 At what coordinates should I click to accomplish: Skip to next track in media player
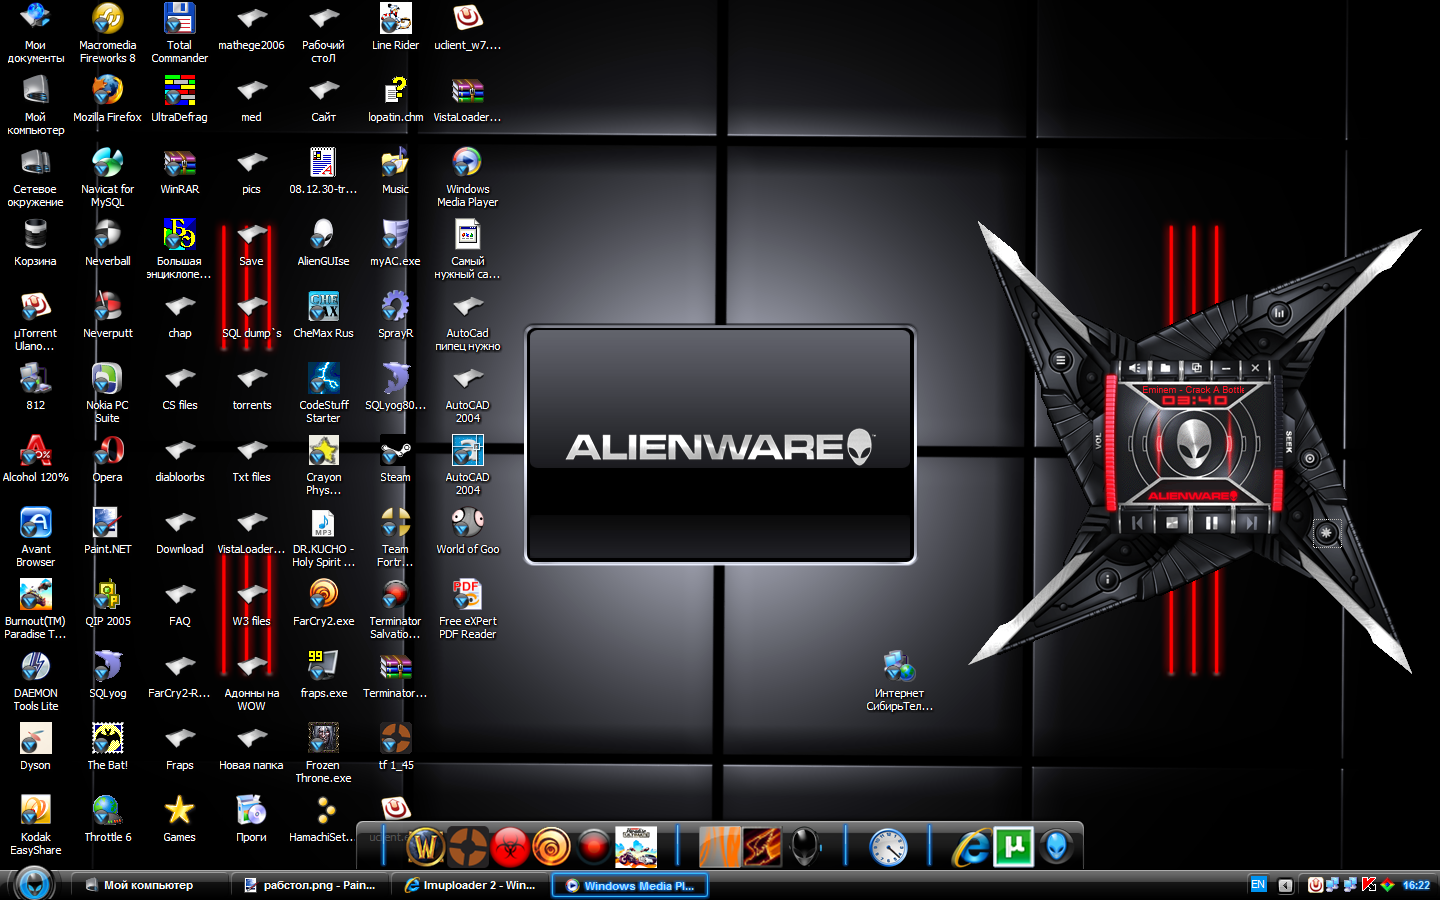1250,522
